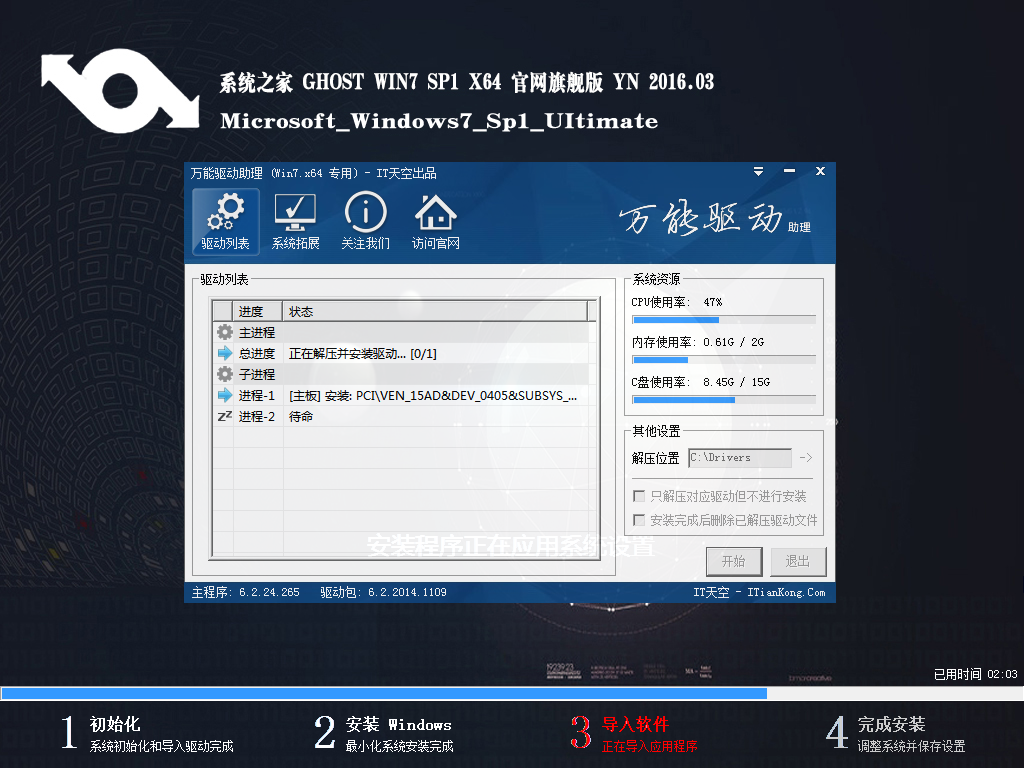This screenshot has width=1024, height=768.
Task: Click the CPU使用率 47% value
Action: pos(712,302)
